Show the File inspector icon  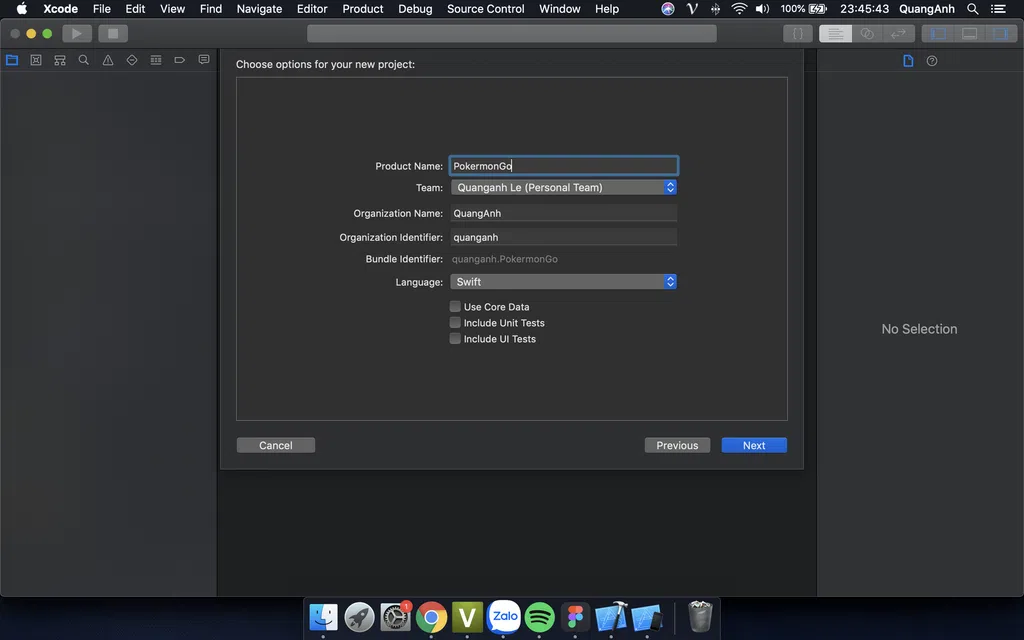pyautogui.click(x=908, y=61)
